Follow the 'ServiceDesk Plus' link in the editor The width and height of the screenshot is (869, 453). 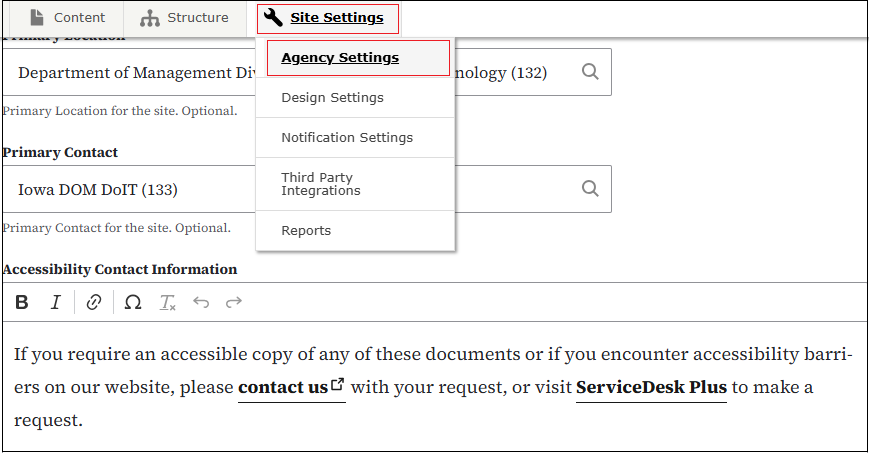651,387
